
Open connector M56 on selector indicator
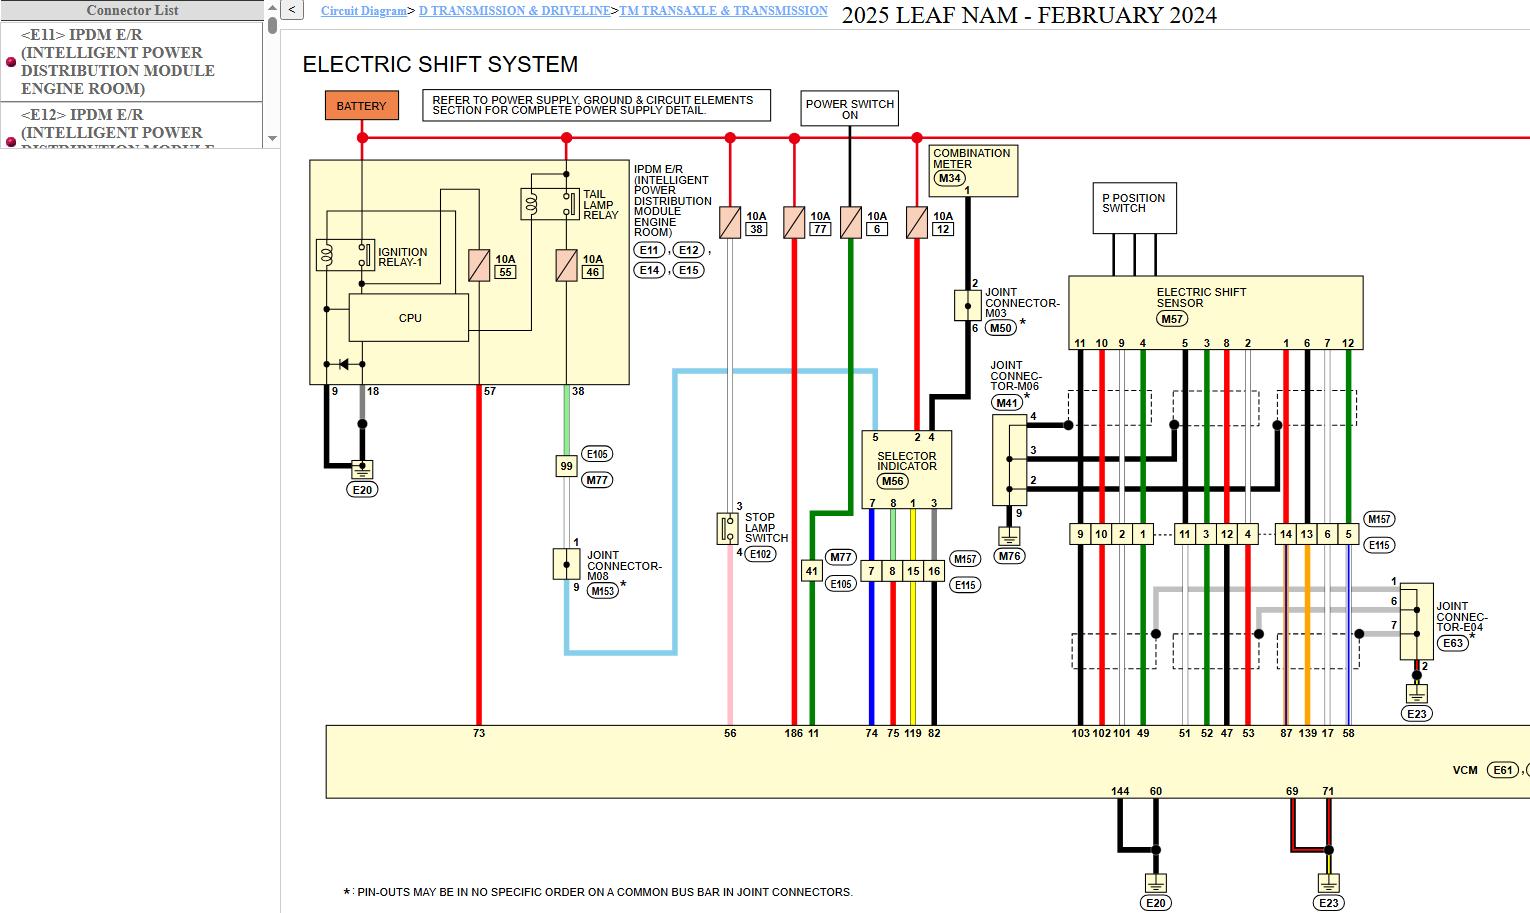coord(893,481)
